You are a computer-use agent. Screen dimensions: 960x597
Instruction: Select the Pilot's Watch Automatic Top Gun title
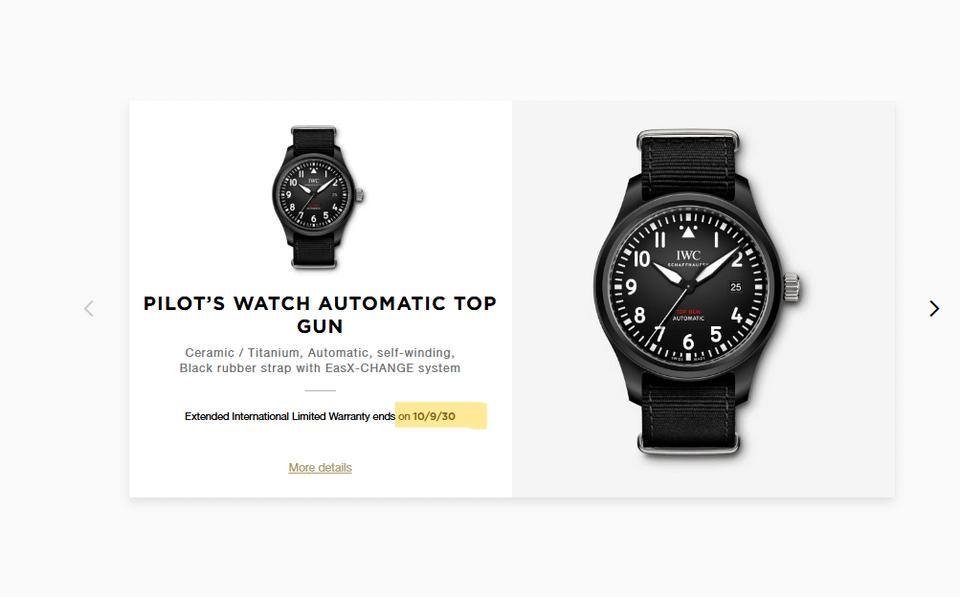point(320,314)
